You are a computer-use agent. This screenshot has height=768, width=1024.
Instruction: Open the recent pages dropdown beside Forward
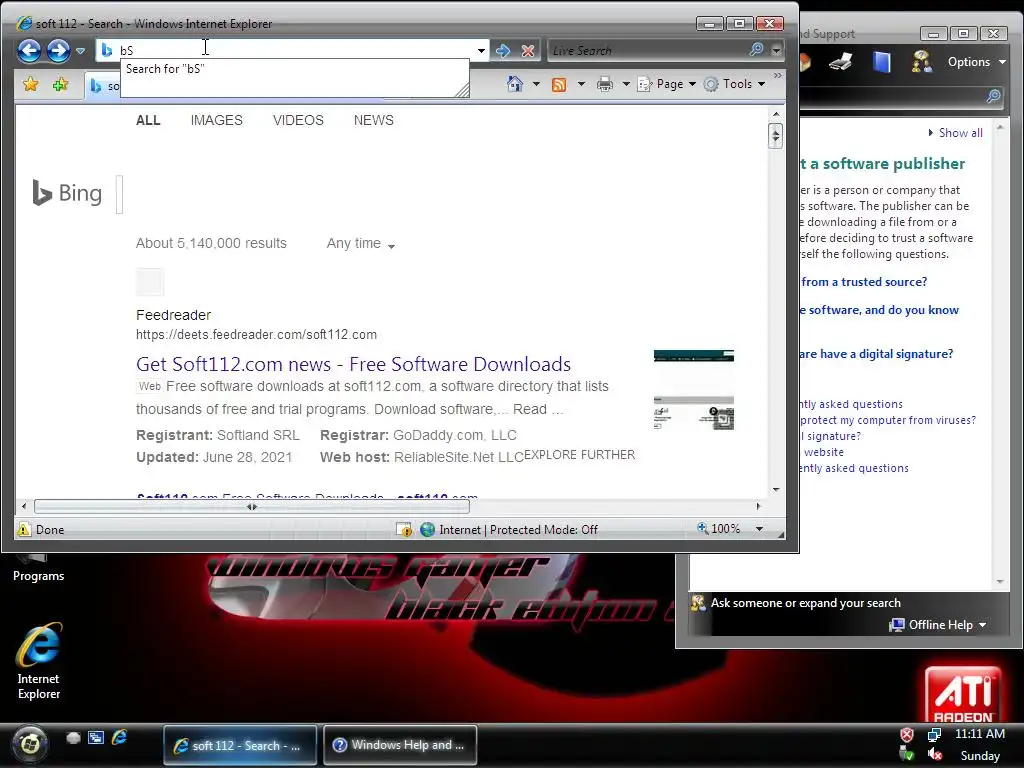[x=80, y=51]
